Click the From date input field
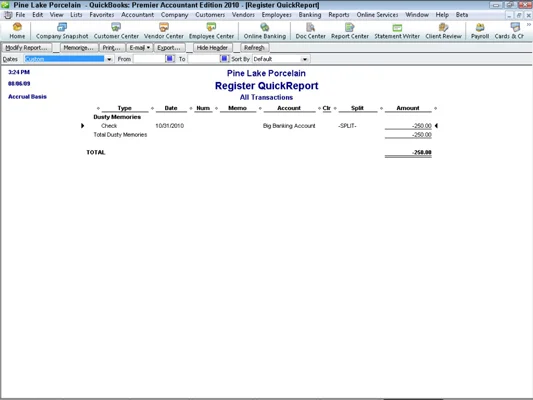Image resolution: width=533 pixels, height=400 pixels. (x=149, y=59)
